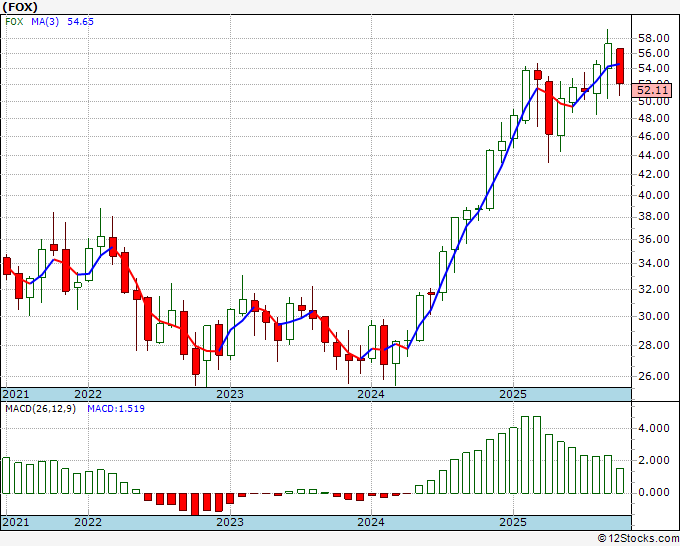Select 2023 on the price chart time axis
This screenshot has height=546, width=680.
230,394
